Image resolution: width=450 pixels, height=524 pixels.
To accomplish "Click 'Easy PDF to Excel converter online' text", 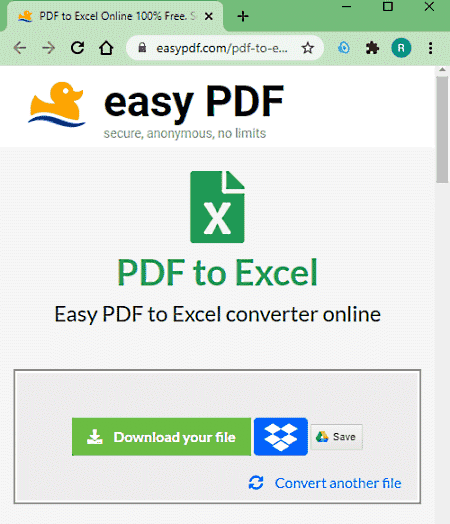I will pos(217,314).
